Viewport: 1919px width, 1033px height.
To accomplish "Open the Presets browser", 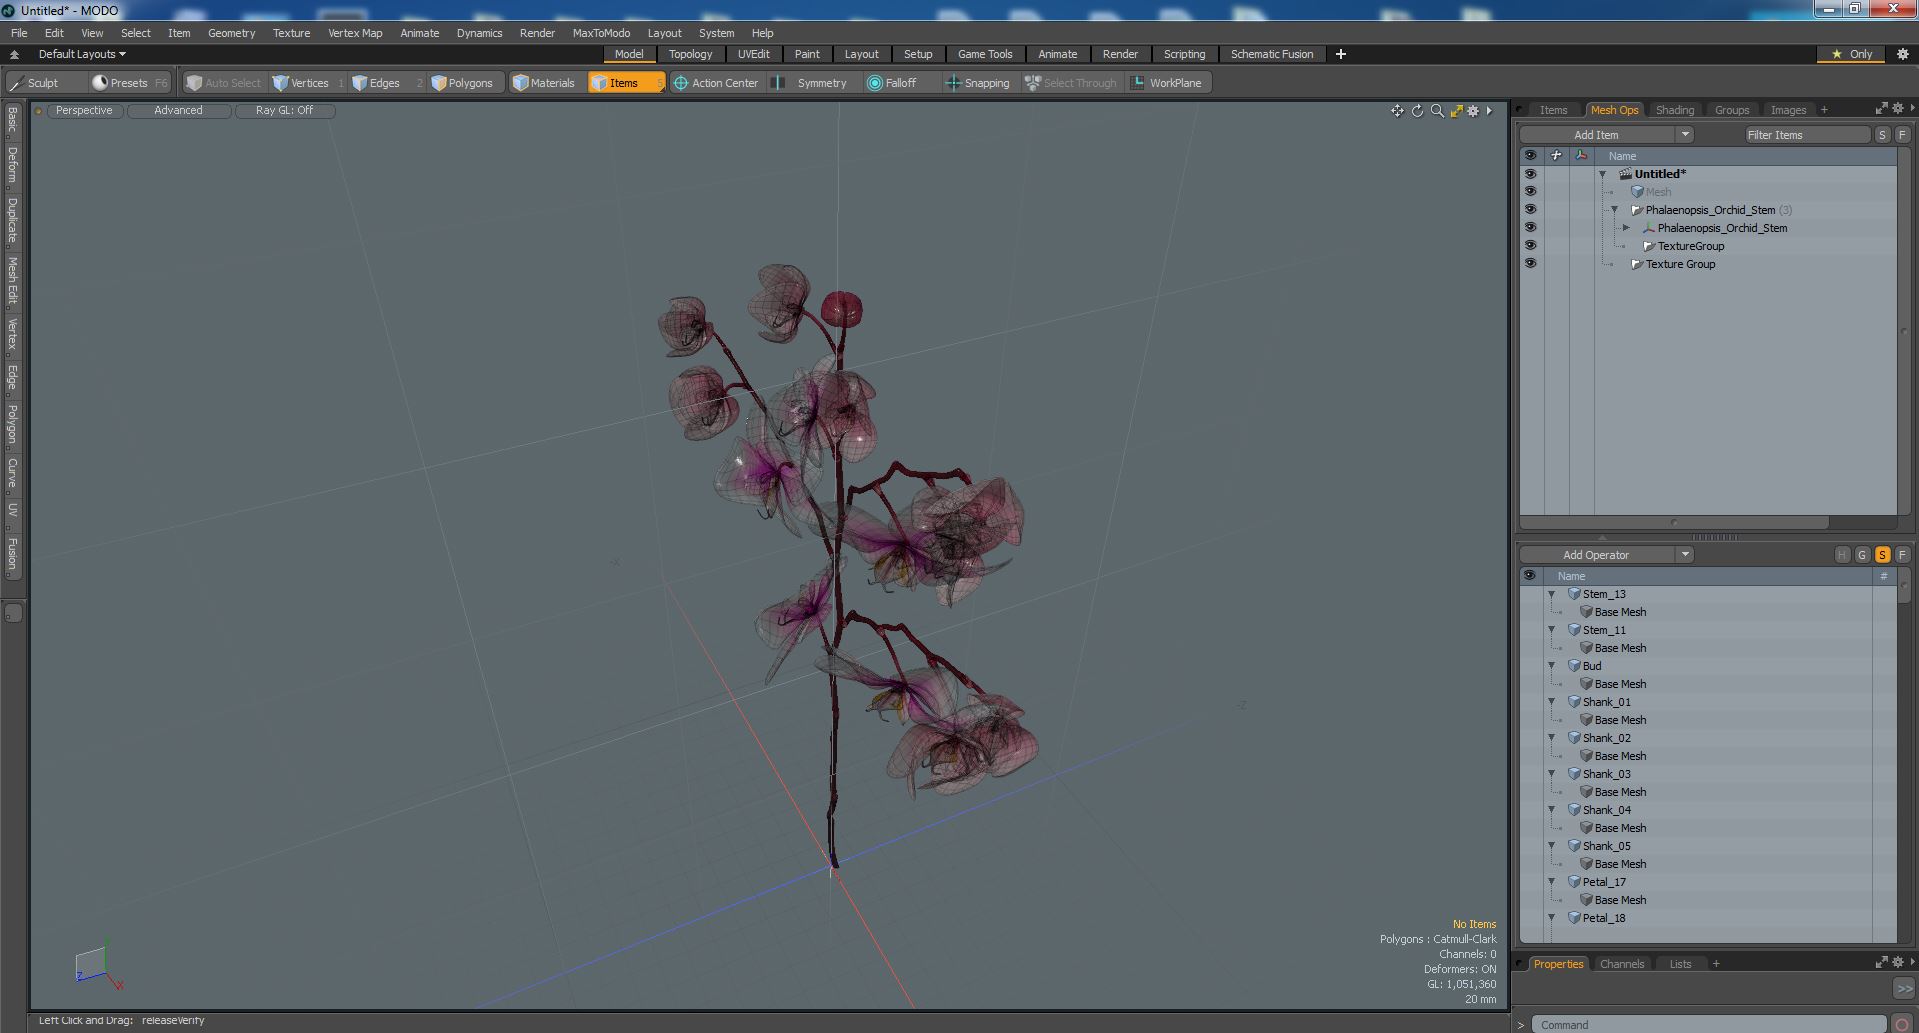I will tap(129, 83).
